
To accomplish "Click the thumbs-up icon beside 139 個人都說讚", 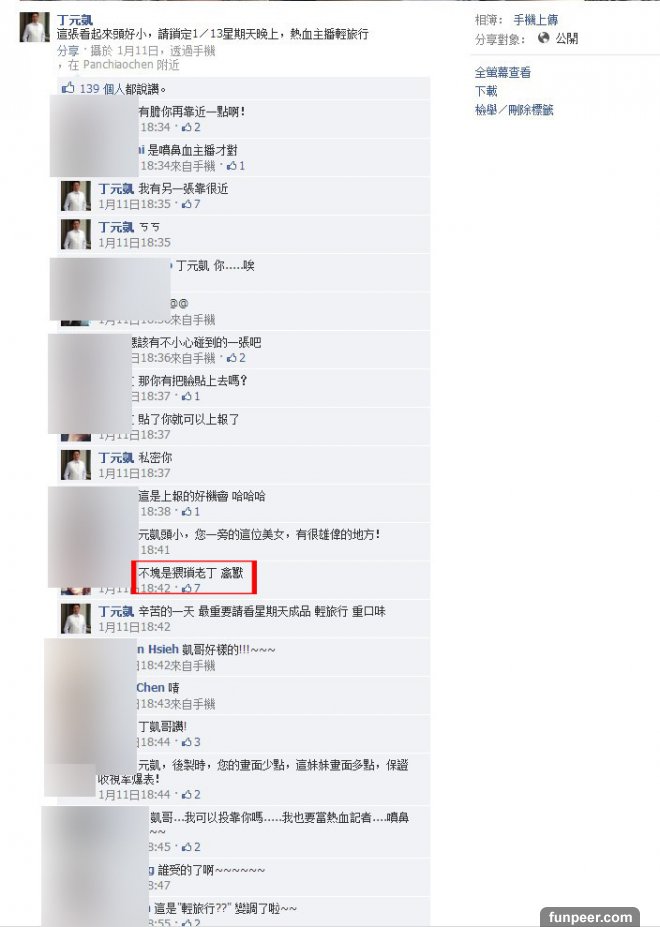I will pos(68,88).
